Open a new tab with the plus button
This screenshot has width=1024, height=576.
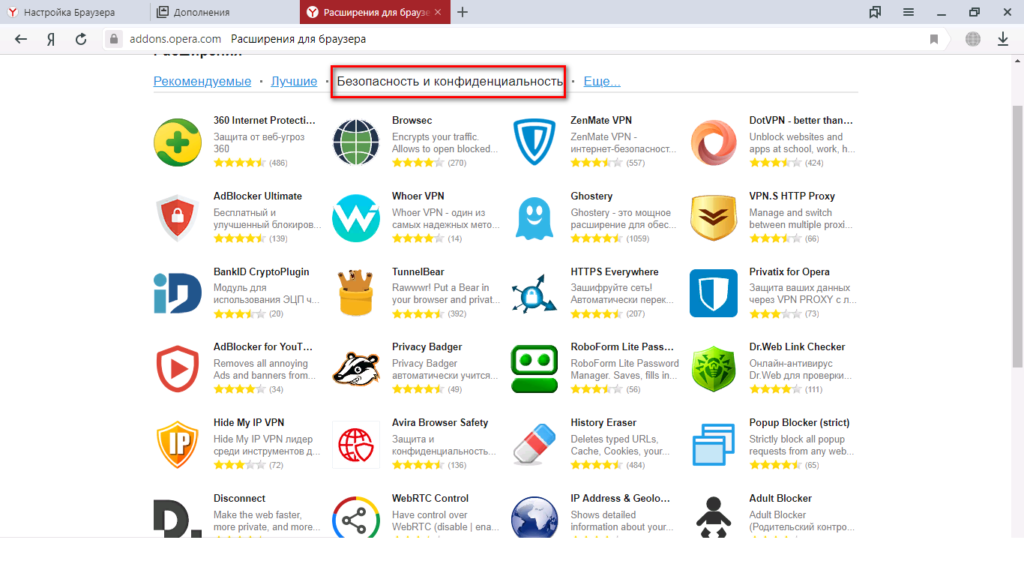click(x=462, y=12)
